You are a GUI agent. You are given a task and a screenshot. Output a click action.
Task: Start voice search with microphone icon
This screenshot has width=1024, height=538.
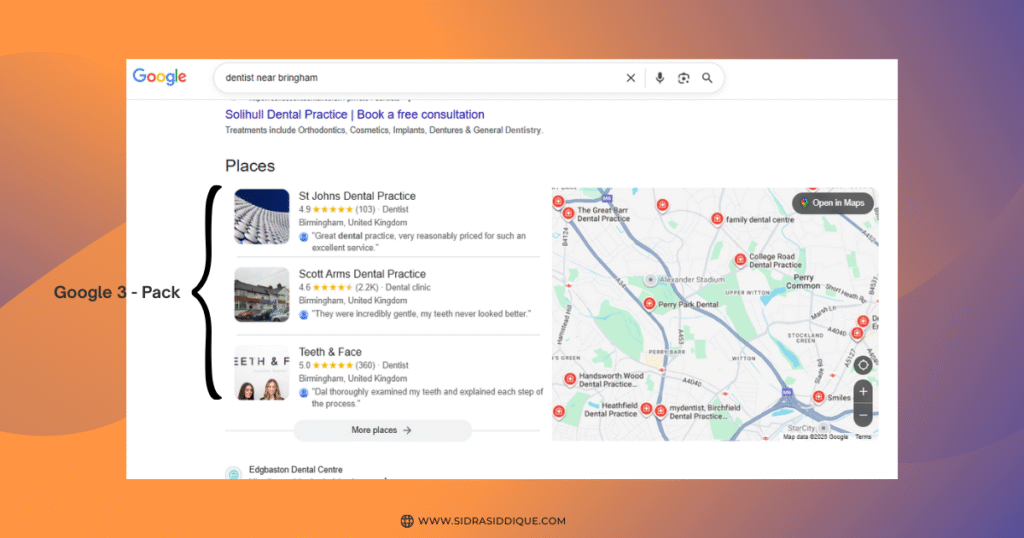660,78
